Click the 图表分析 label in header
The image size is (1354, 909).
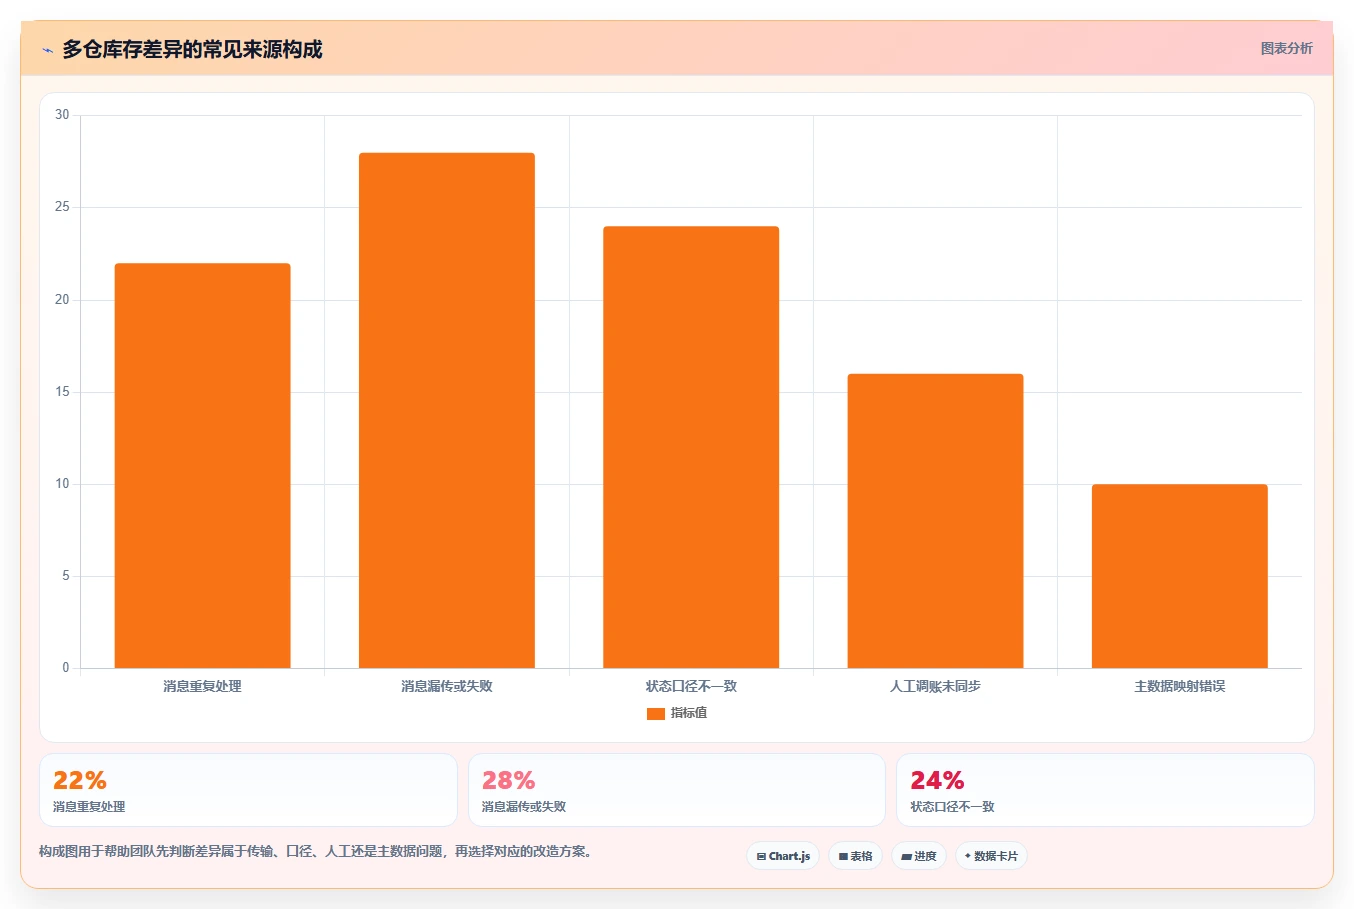click(x=1286, y=48)
